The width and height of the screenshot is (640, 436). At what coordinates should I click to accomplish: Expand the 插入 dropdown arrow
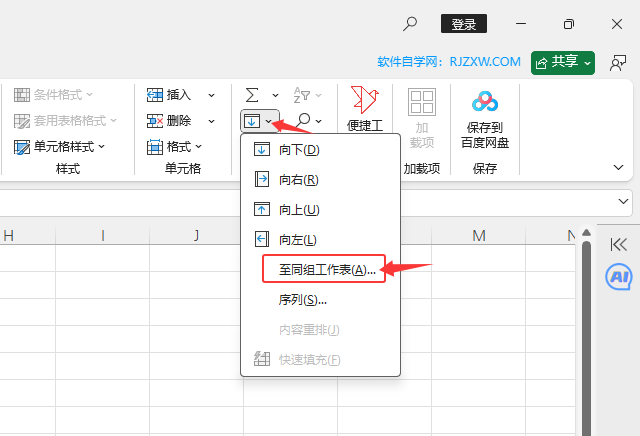211,95
